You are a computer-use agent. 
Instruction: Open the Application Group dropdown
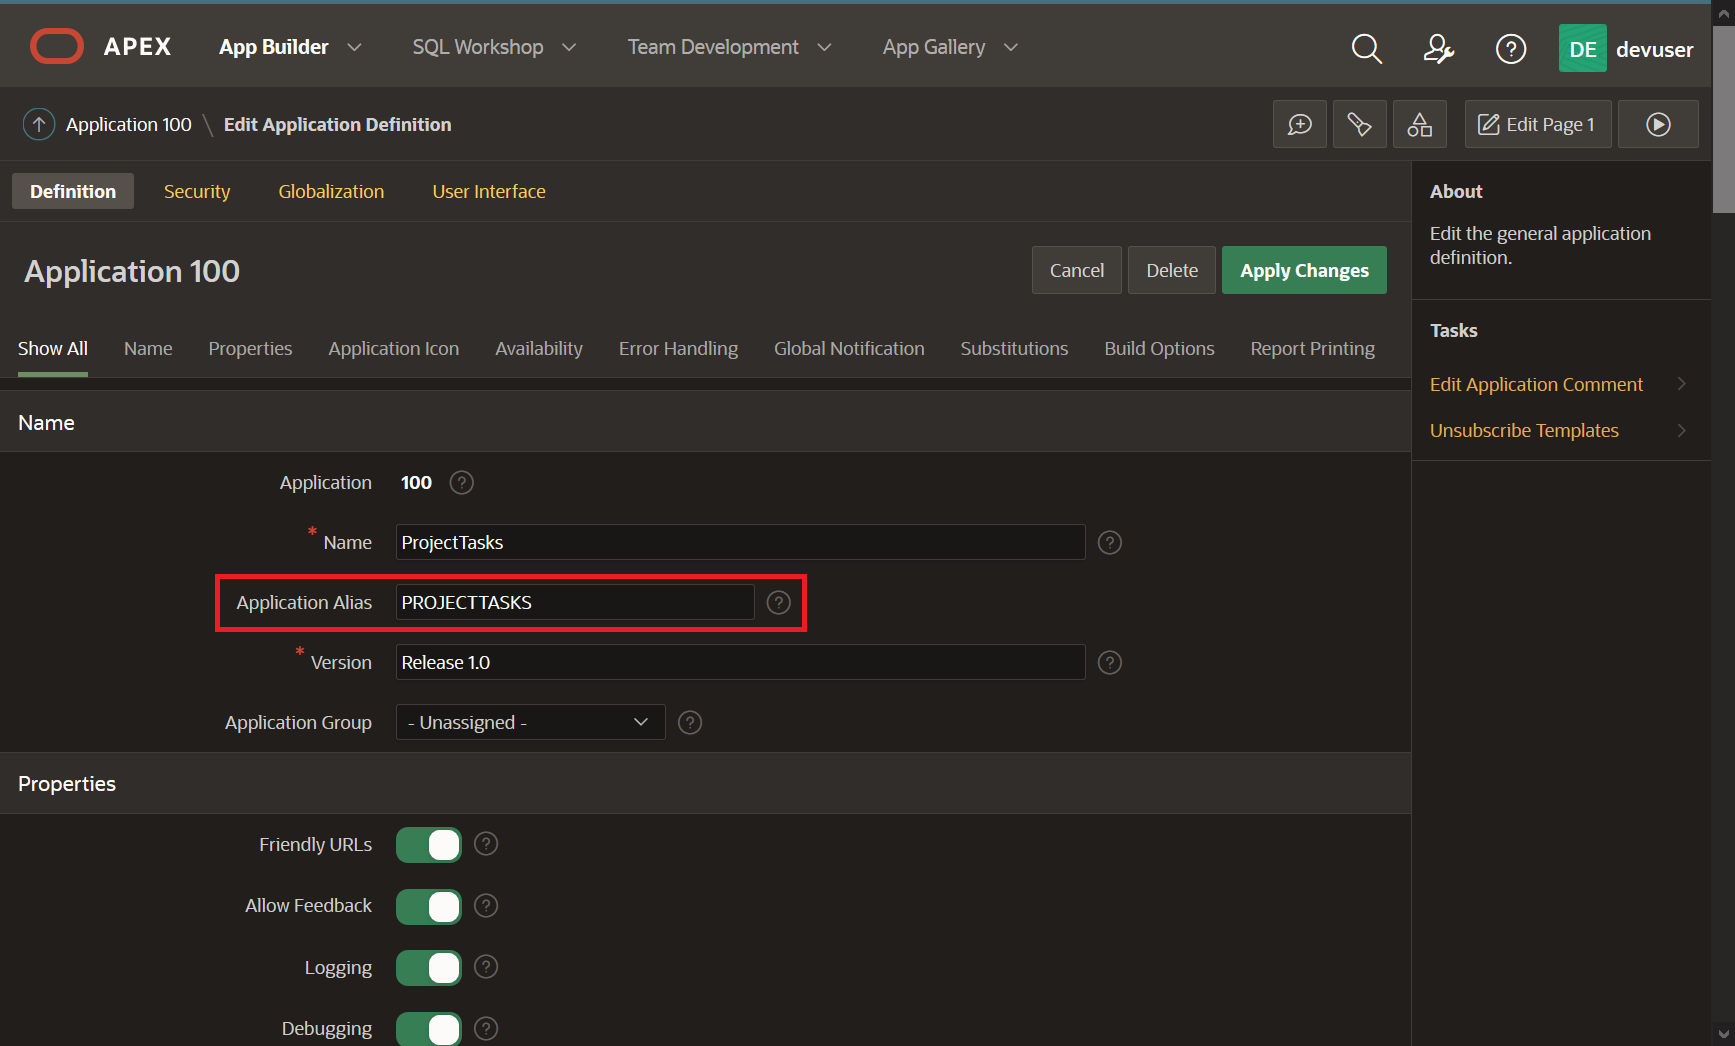530,722
